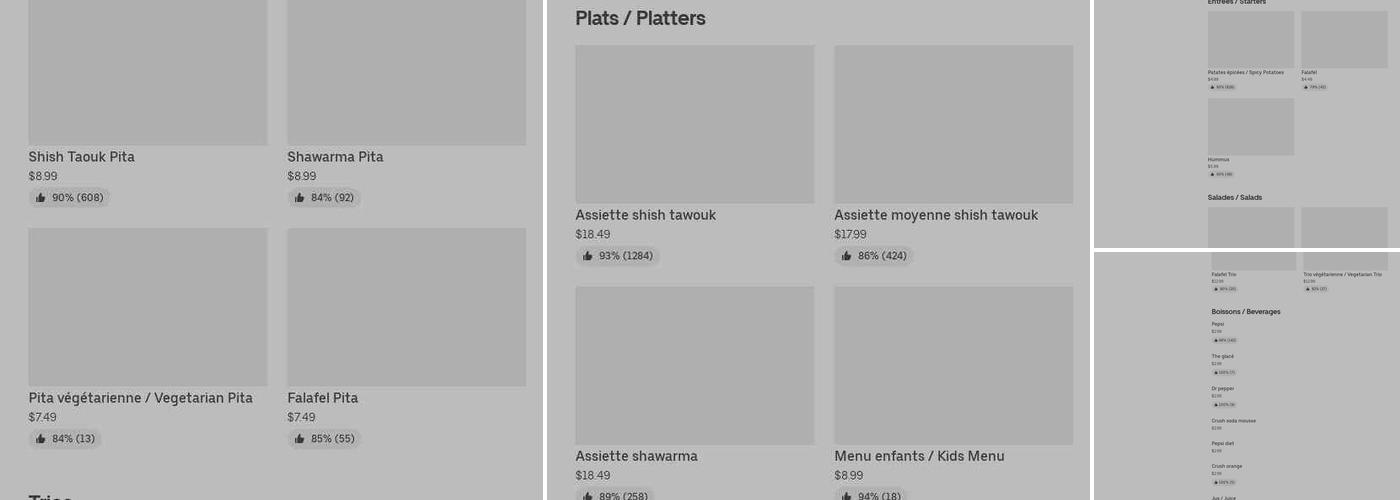
Task: Click thumbs-up icon for Assiette moyenne shish tawouk
Action: point(847,256)
